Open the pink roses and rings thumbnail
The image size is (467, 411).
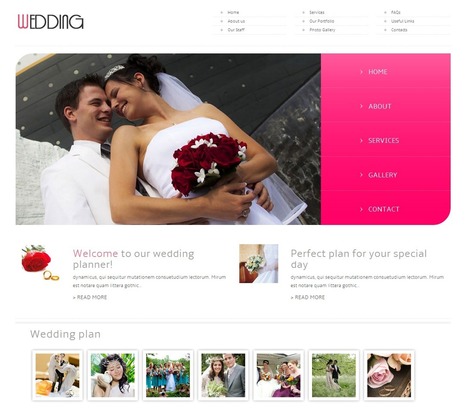[389, 375]
